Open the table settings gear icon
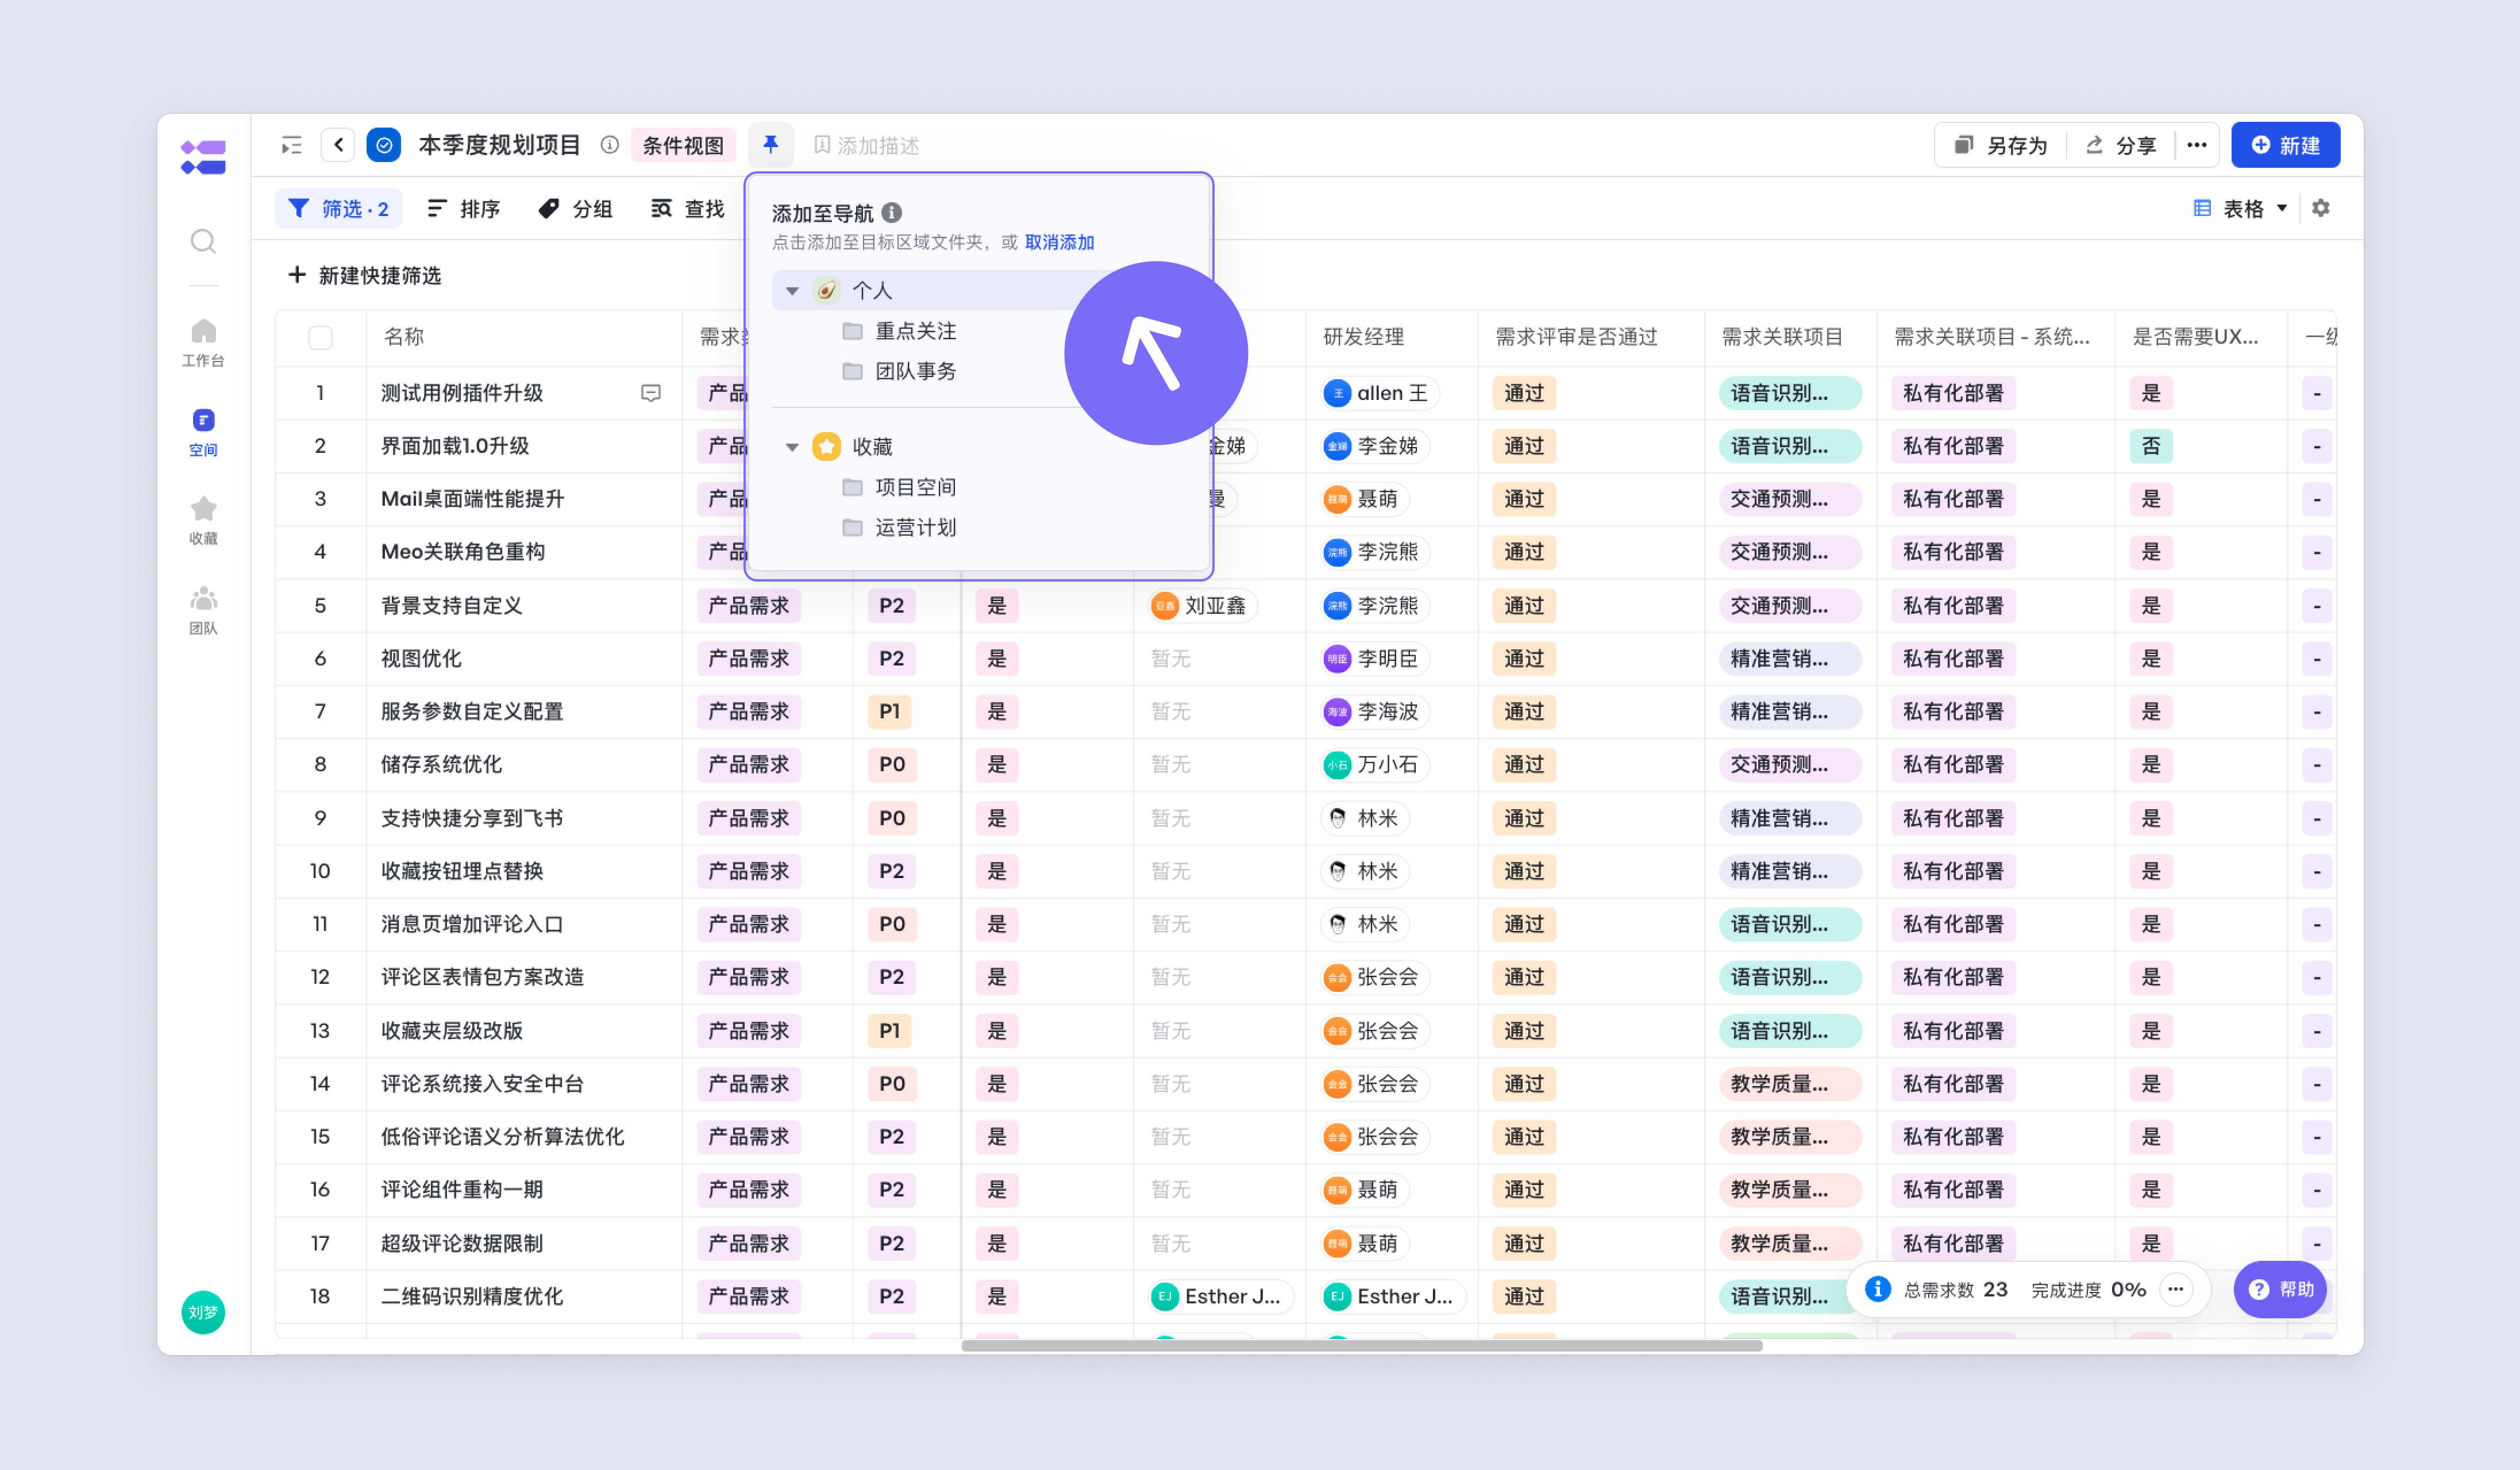 click(2320, 208)
